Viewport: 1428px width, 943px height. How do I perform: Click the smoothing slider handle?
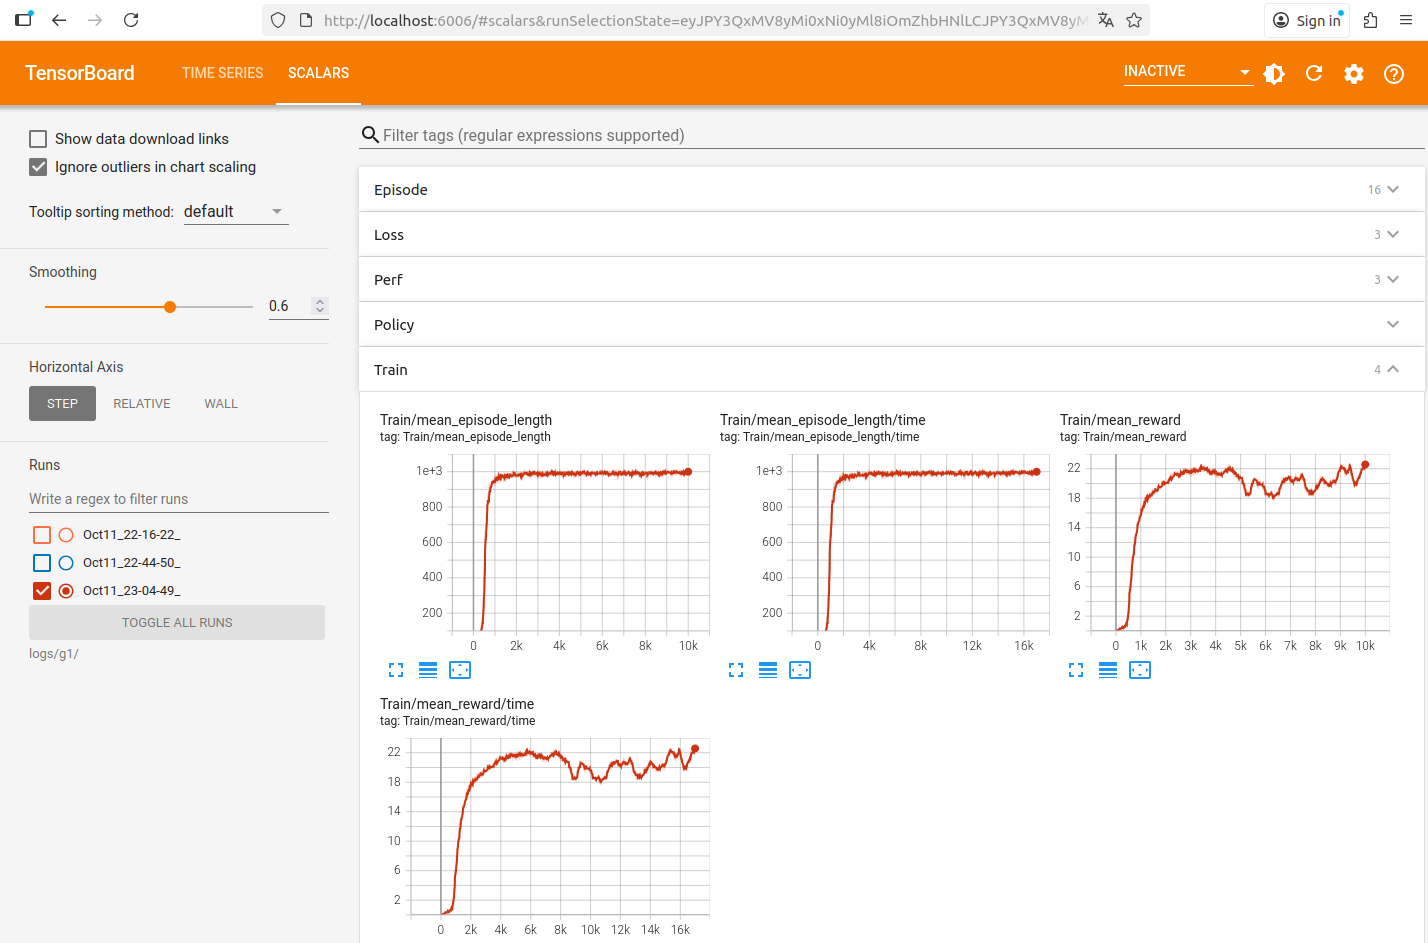pos(170,307)
